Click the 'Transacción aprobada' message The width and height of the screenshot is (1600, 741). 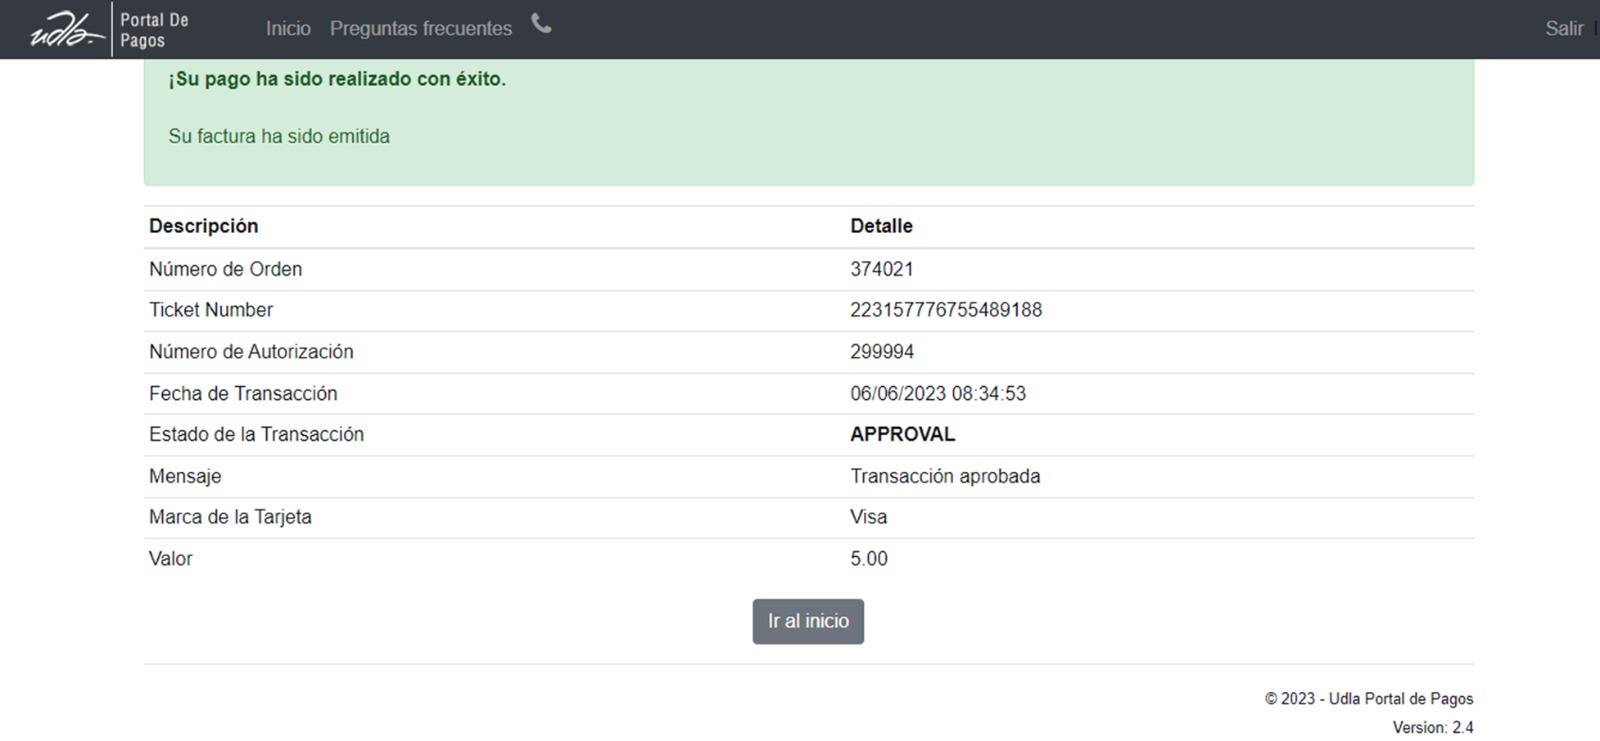point(944,477)
